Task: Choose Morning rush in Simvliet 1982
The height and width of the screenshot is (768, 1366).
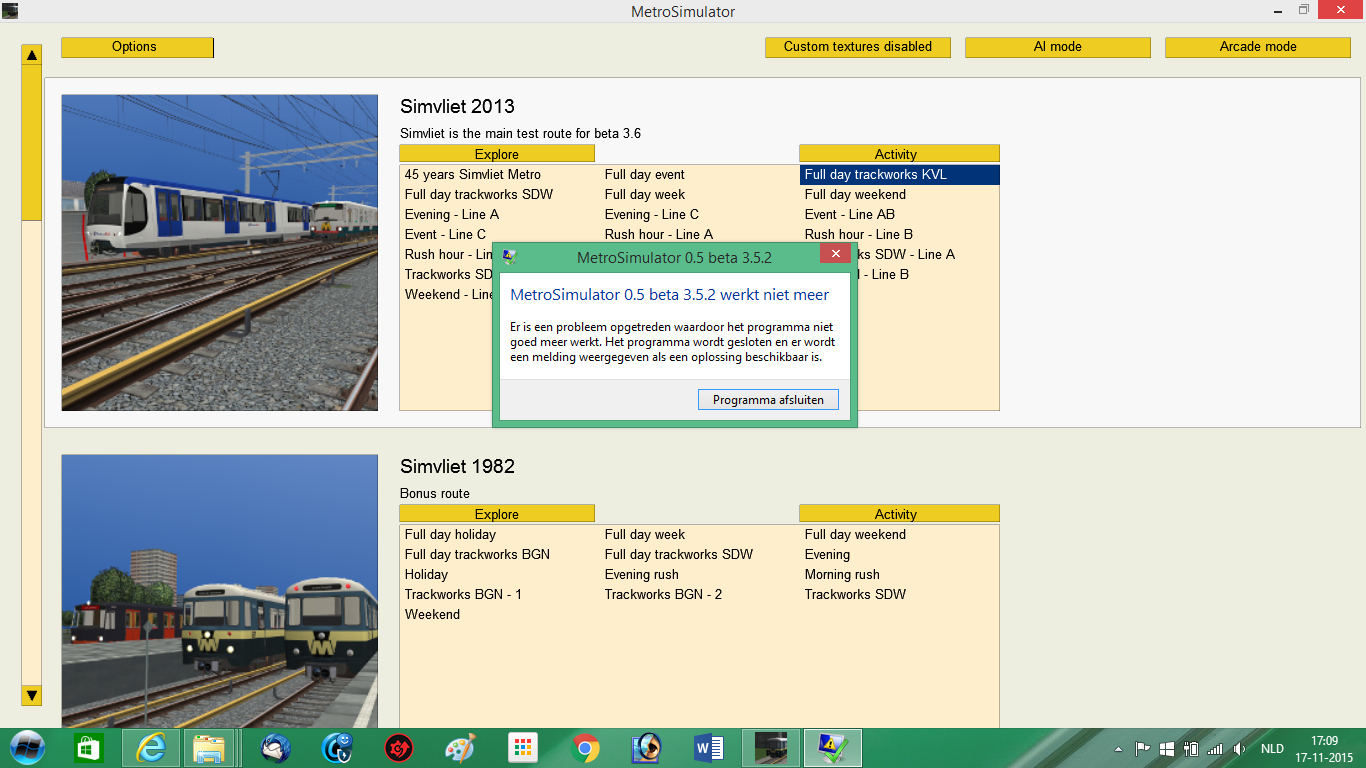Action: point(842,575)
